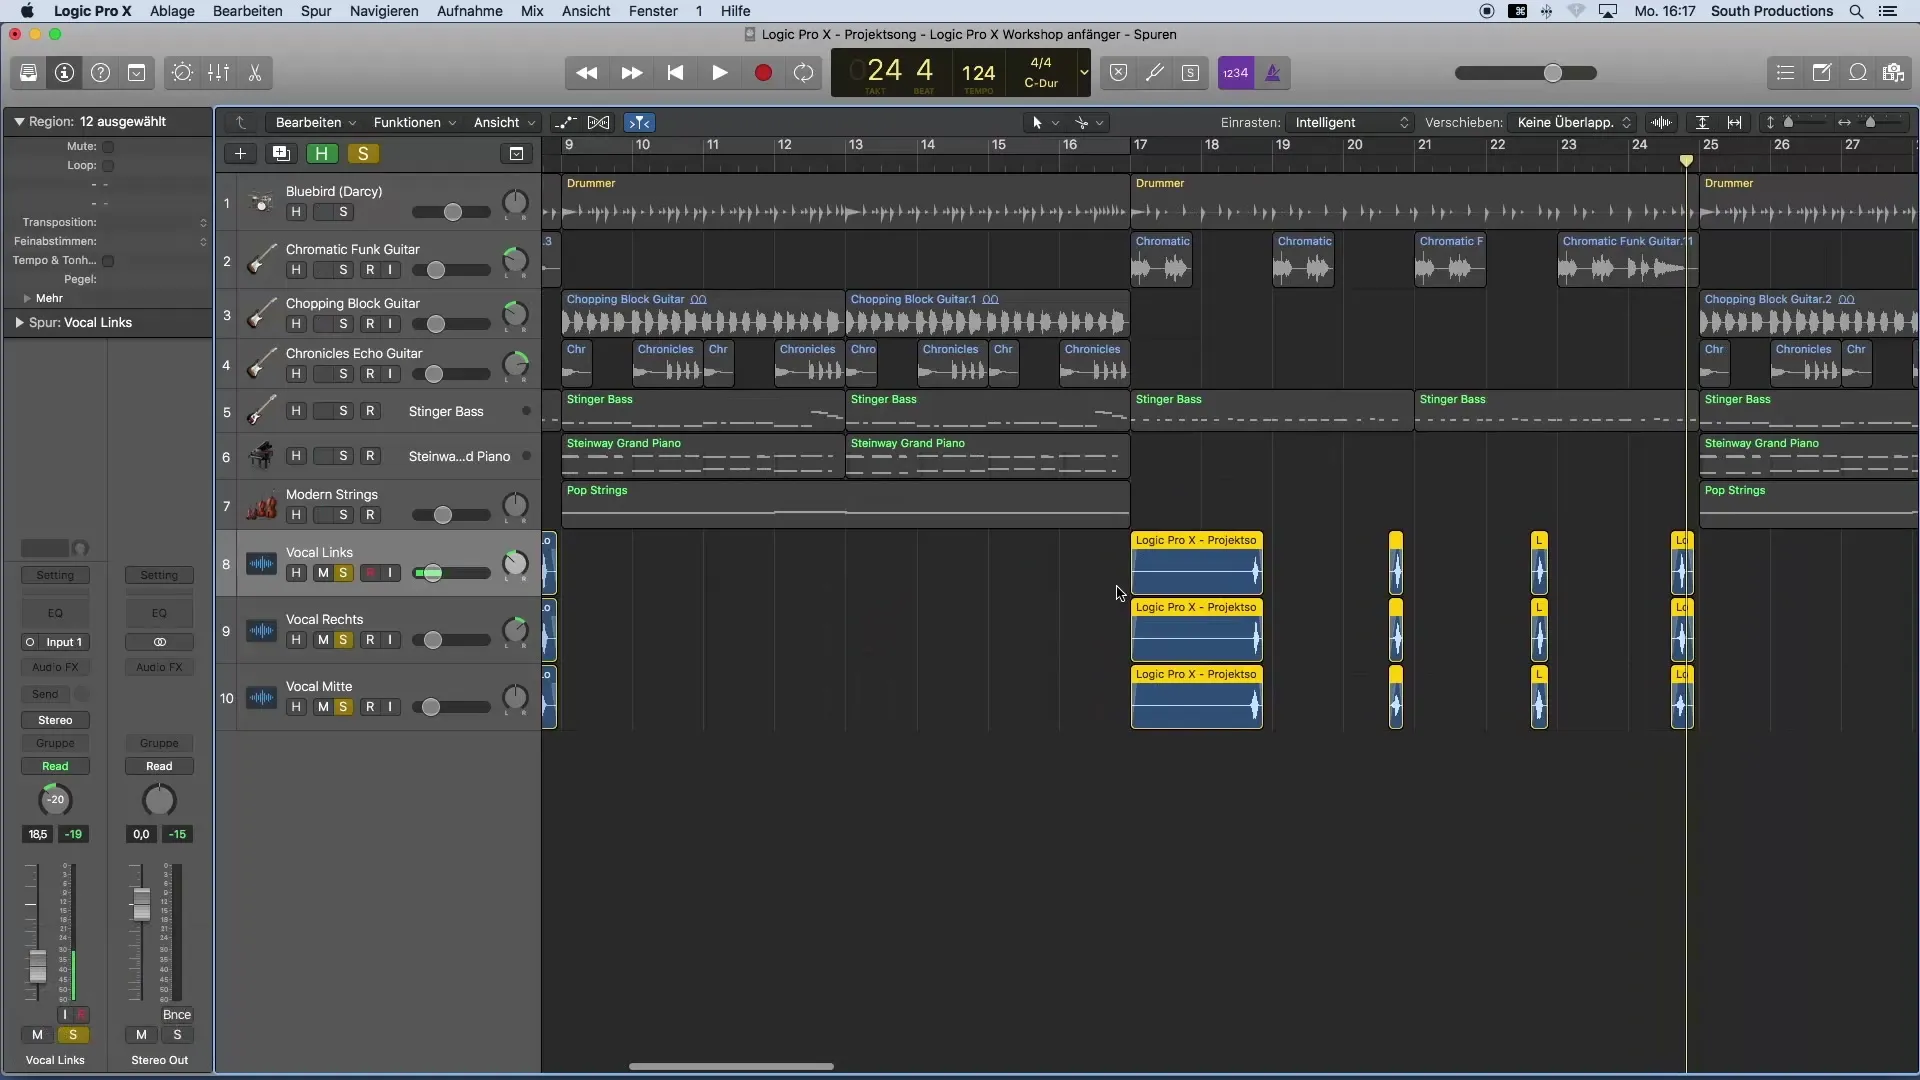This screenshot has height=1080, width=1920.
Task: Mute the Vocal Links track
Action: coord(322,573)
